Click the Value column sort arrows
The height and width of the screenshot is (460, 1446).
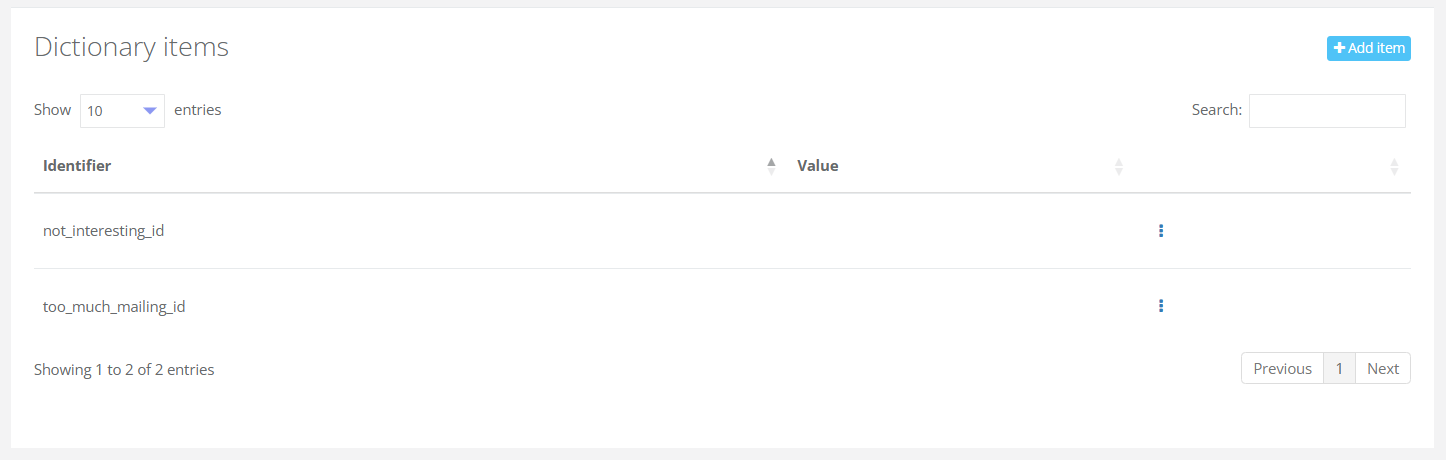click(x=1119, y=166)
